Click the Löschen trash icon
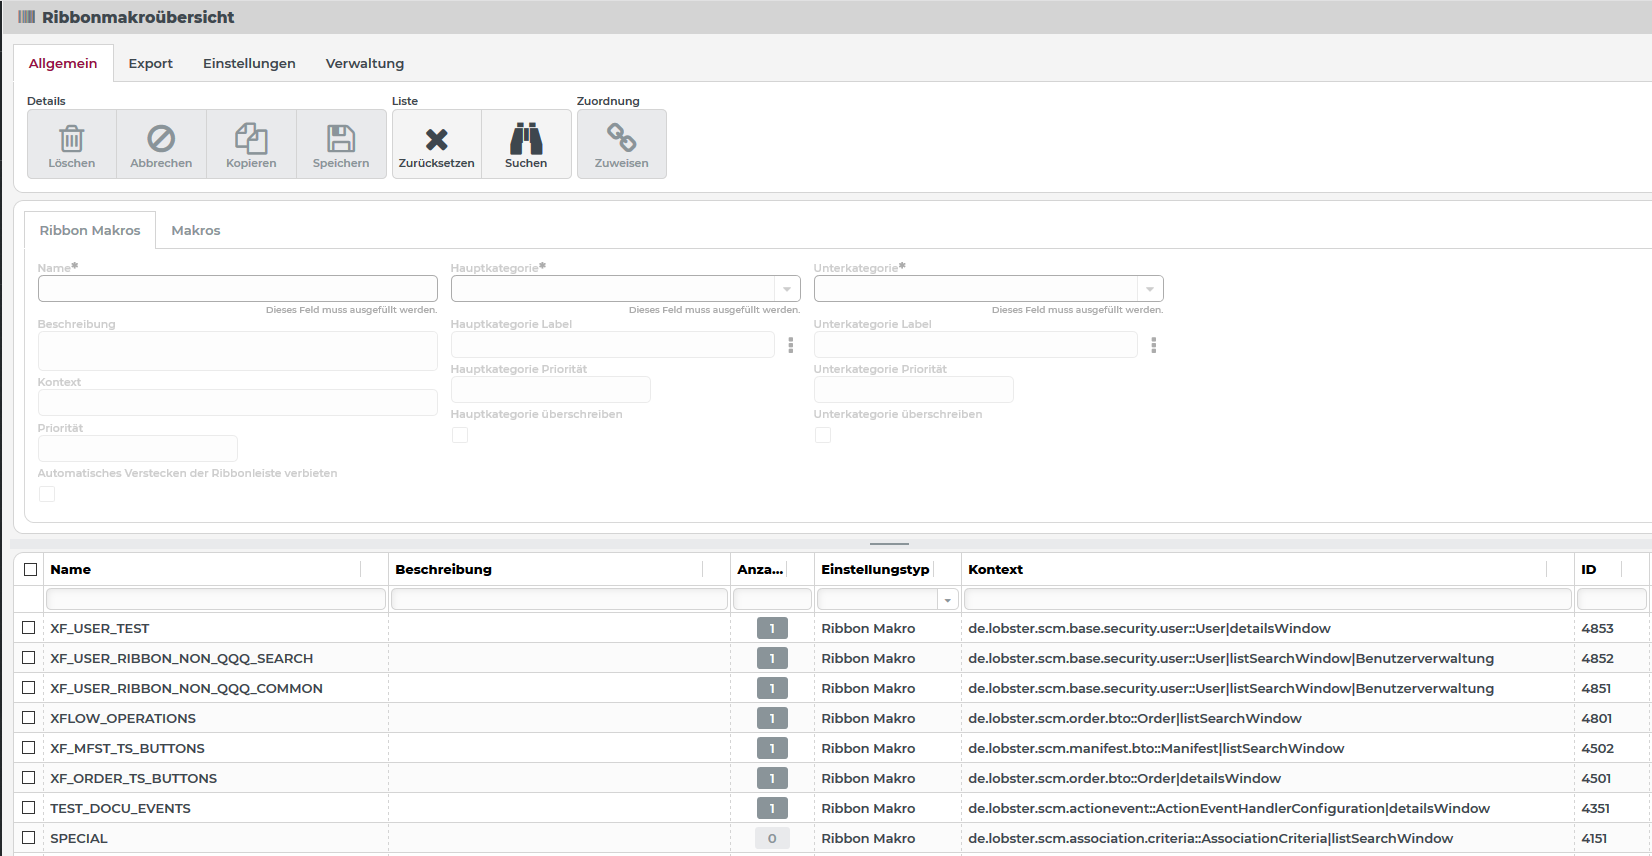 [x=72, y=139]
